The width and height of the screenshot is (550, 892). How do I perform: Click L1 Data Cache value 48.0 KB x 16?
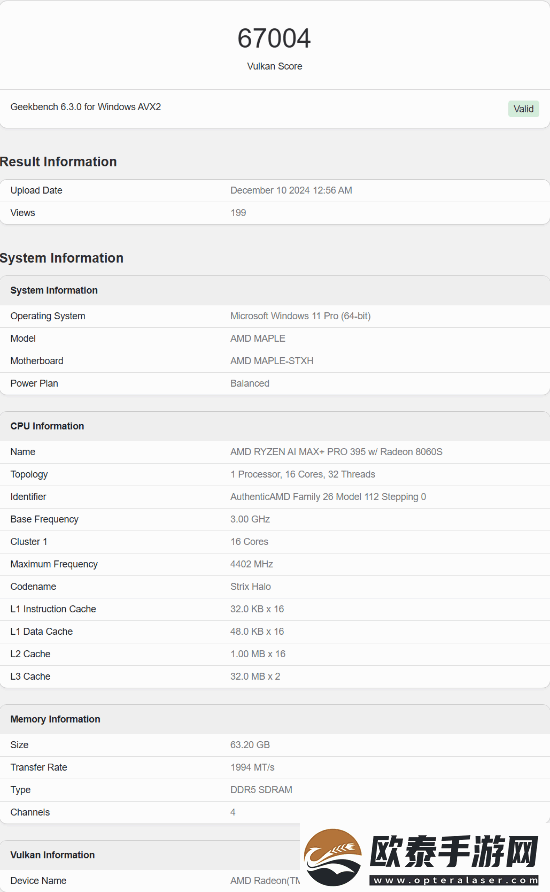coord(257,631)
